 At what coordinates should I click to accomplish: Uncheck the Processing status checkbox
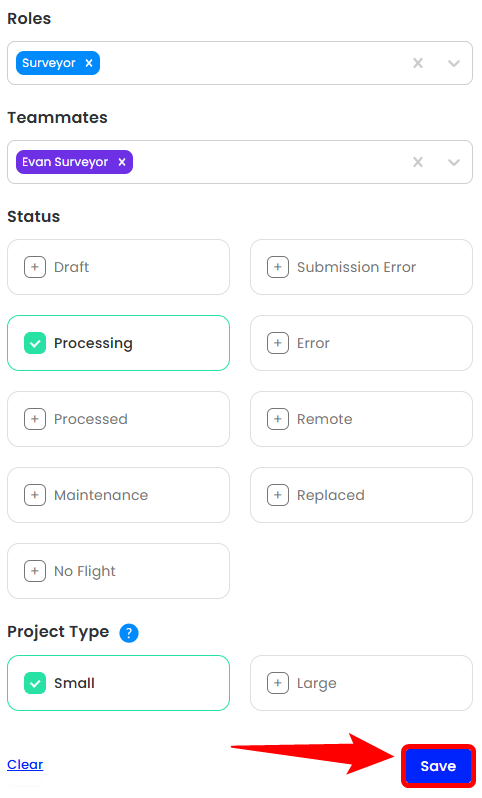35,343
